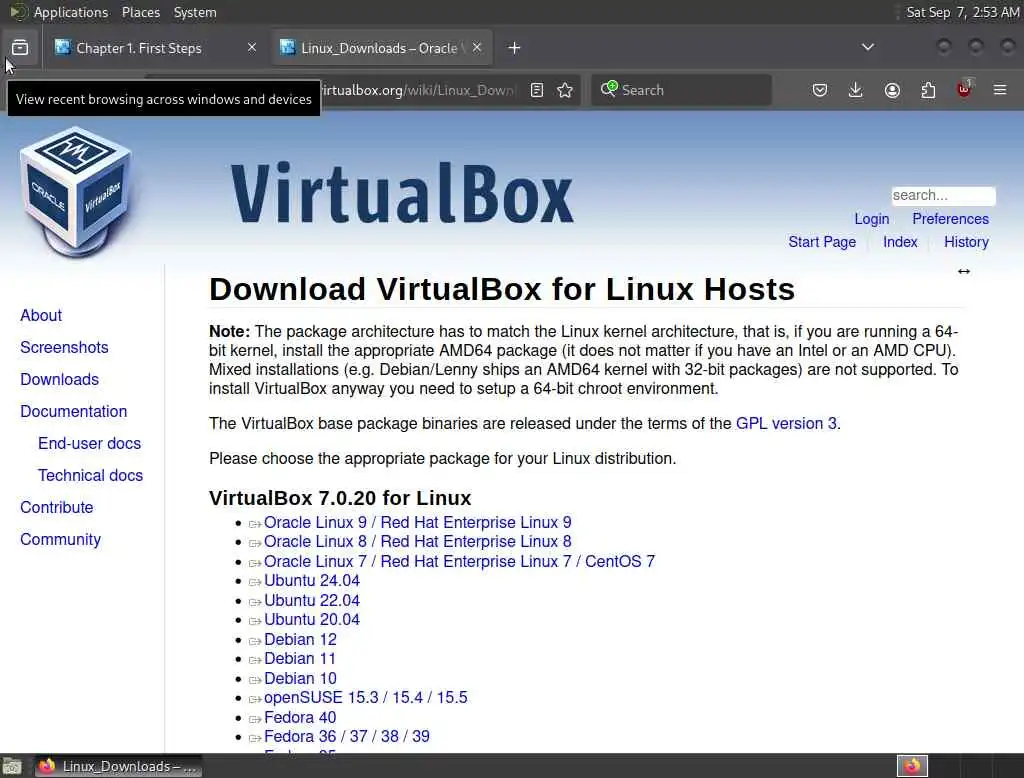This screenshot has width=1024, height=778.
Task: Open the Login link
Action: [871, 219]
